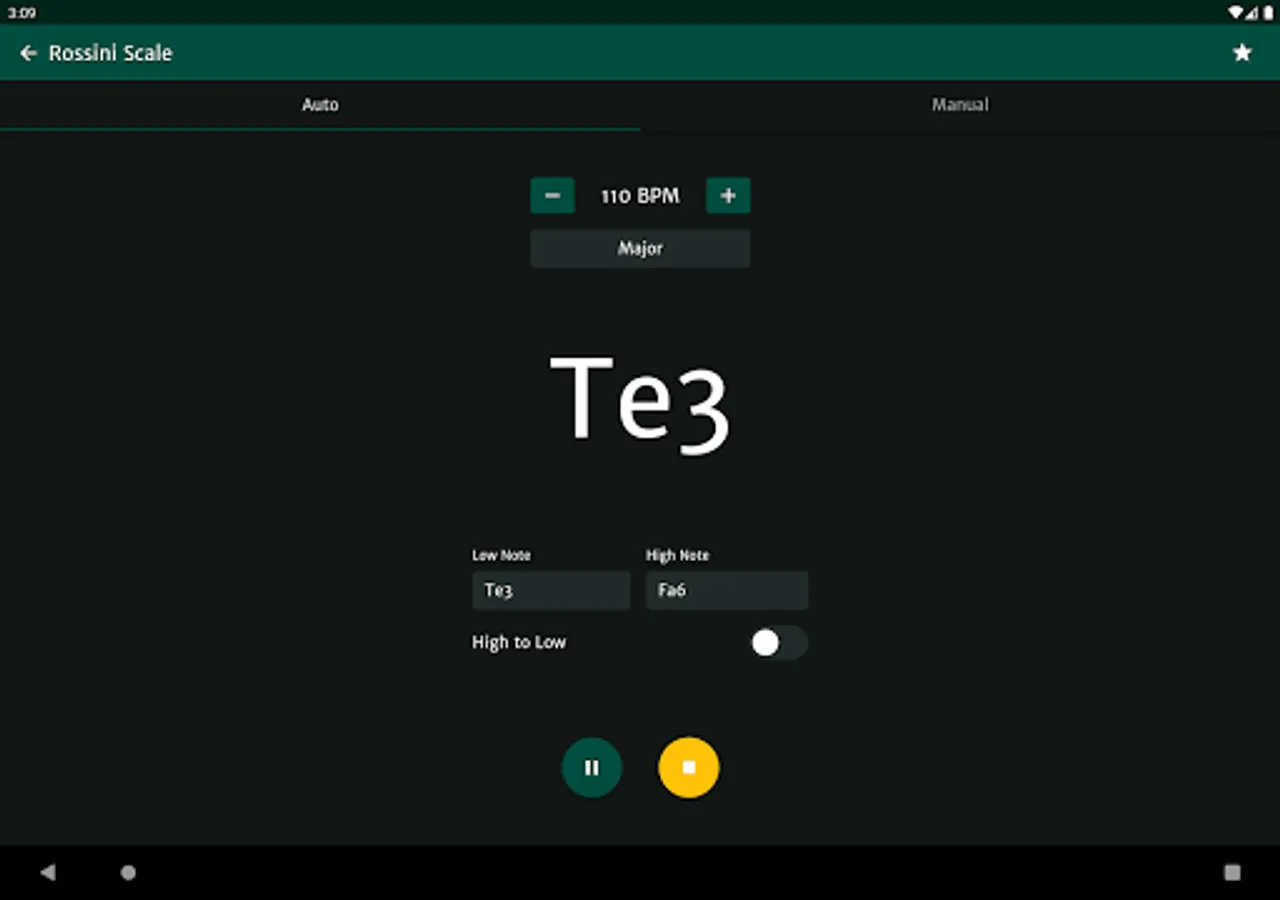Open the Low Note selector showing Te3

pos(551,591)
